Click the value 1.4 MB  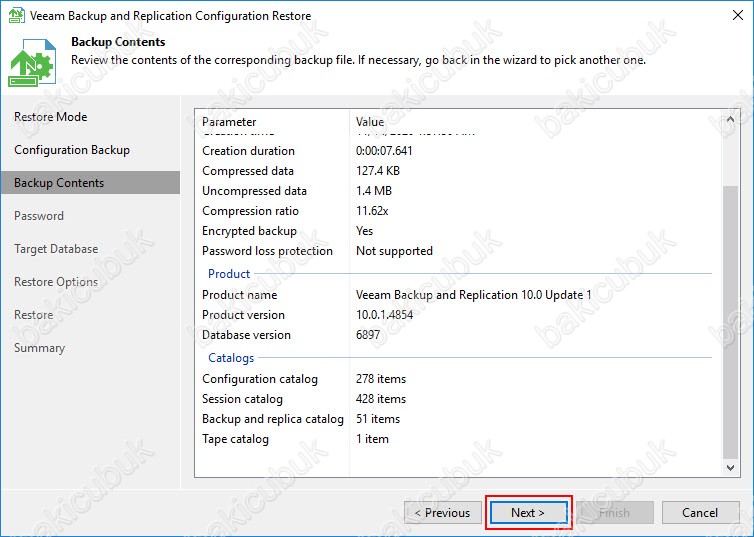pyautogui.click(x=374, y=191)
